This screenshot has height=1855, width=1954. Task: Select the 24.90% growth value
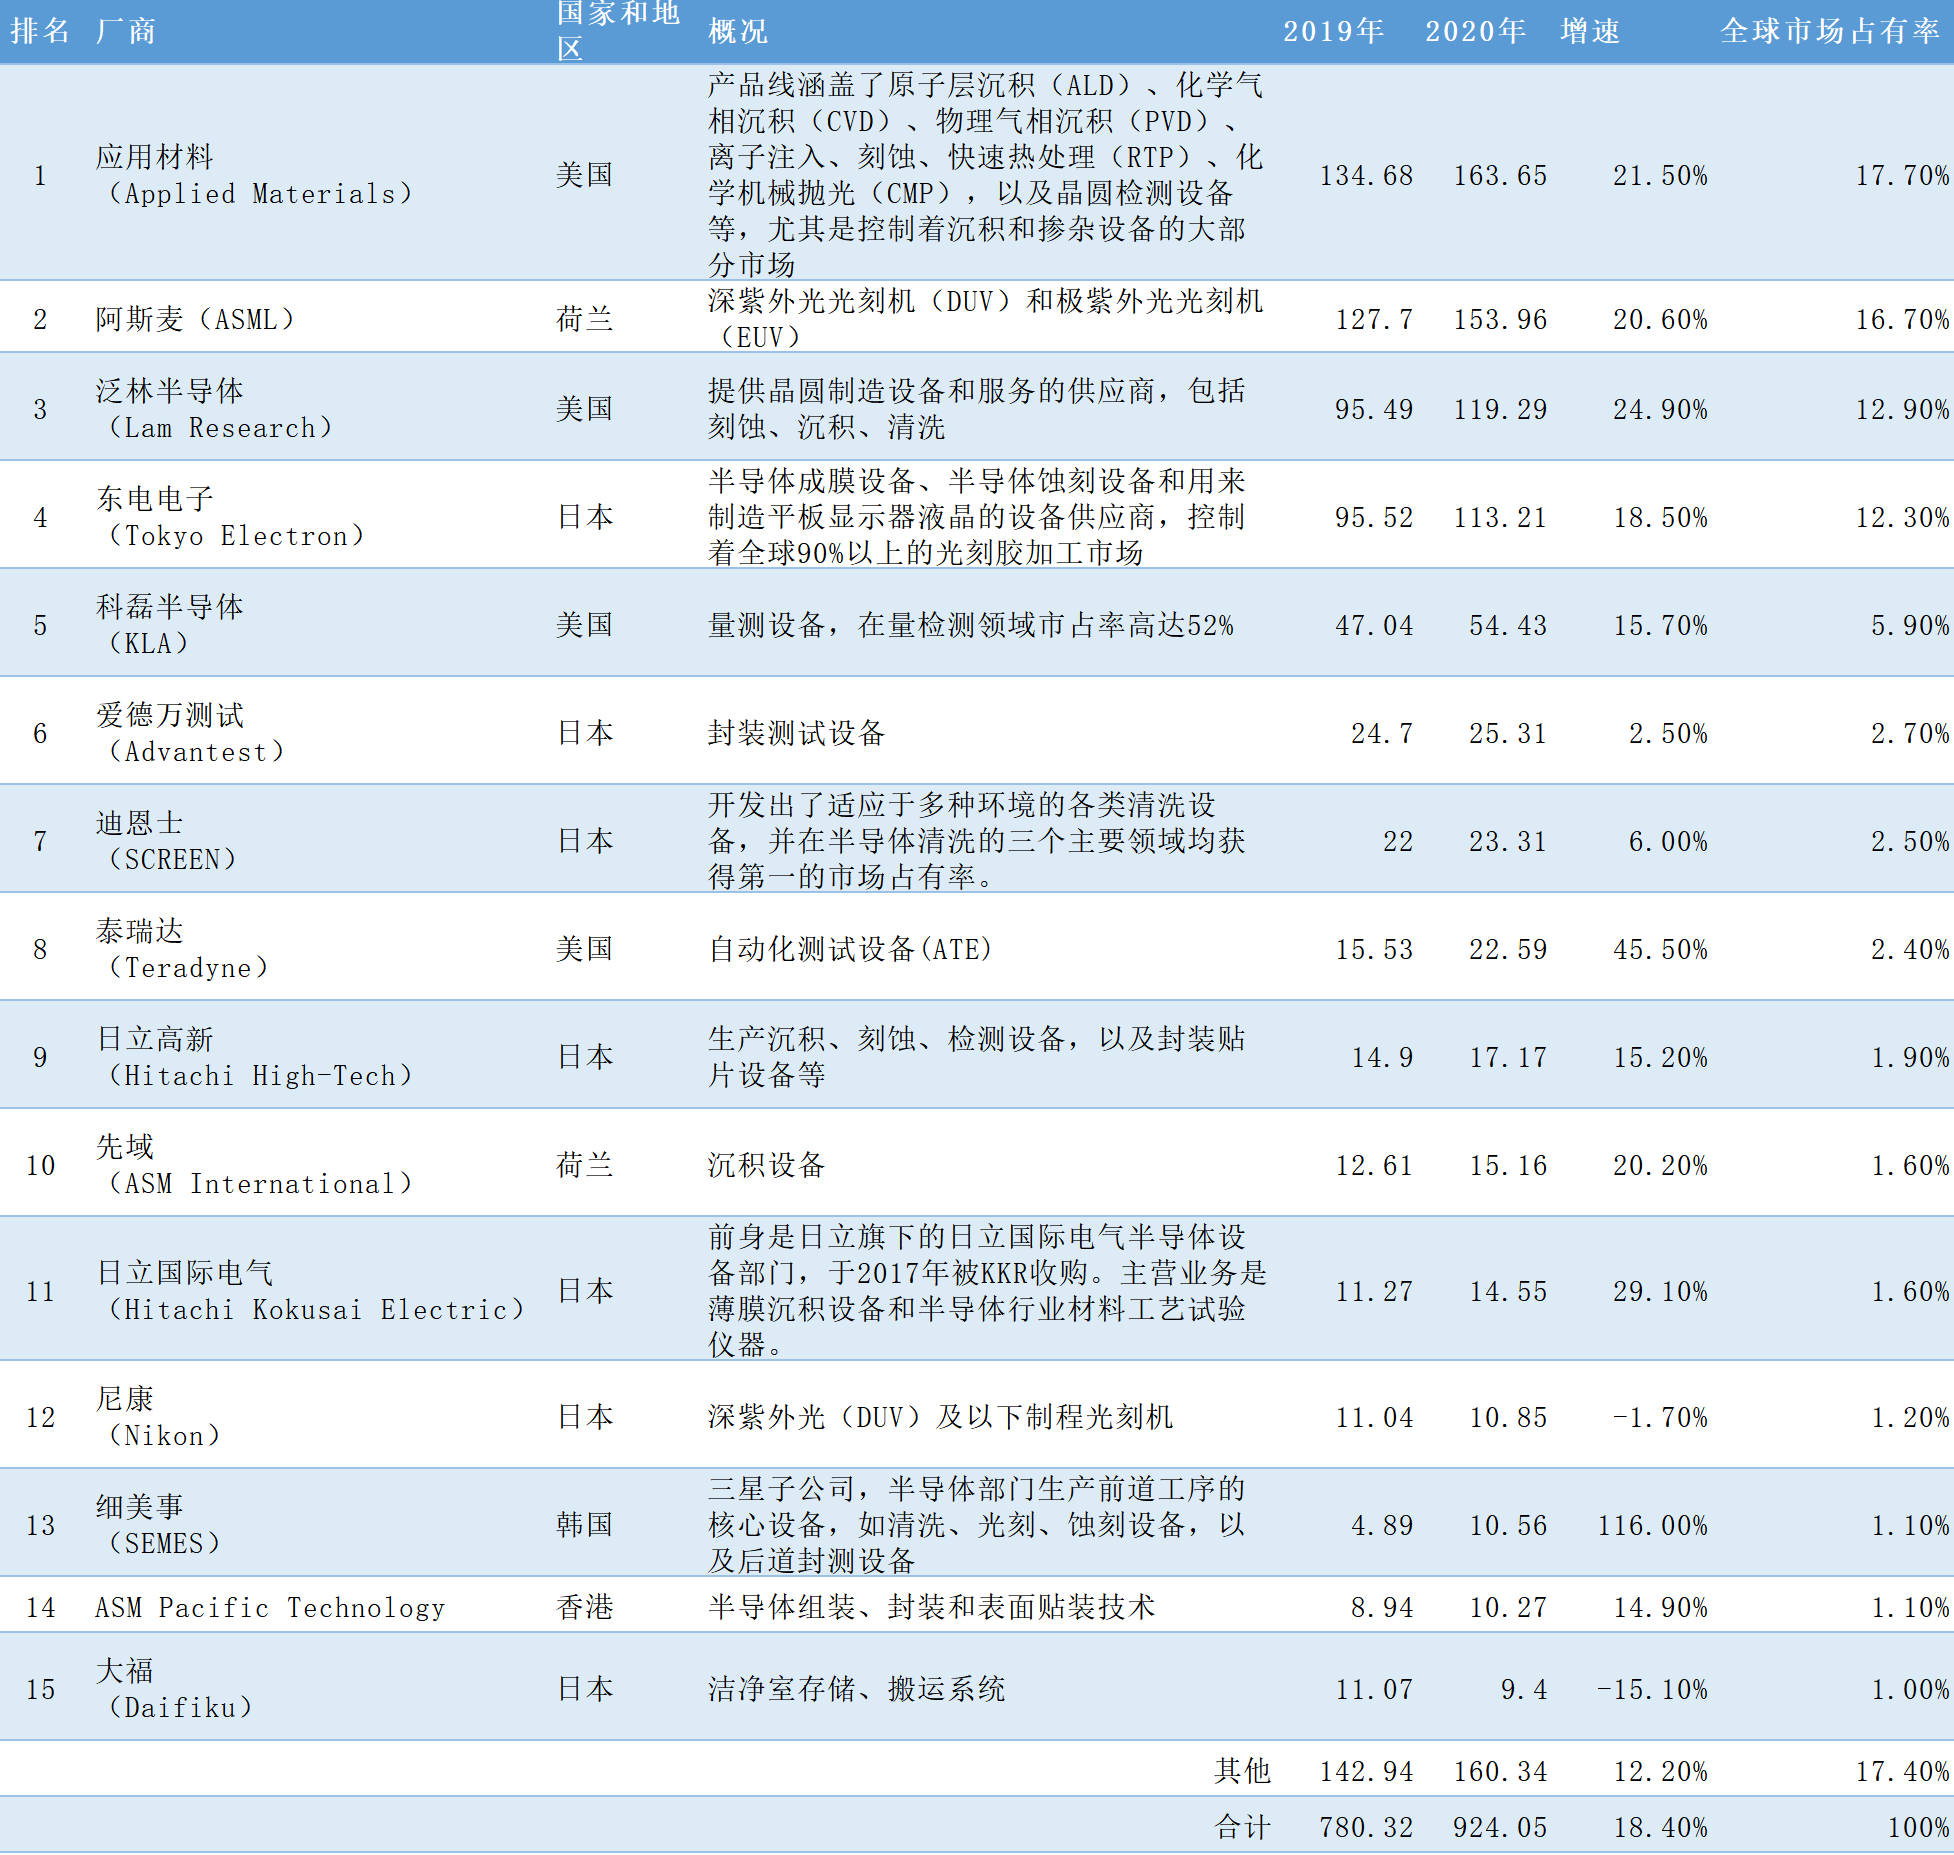pos(1660,409)
